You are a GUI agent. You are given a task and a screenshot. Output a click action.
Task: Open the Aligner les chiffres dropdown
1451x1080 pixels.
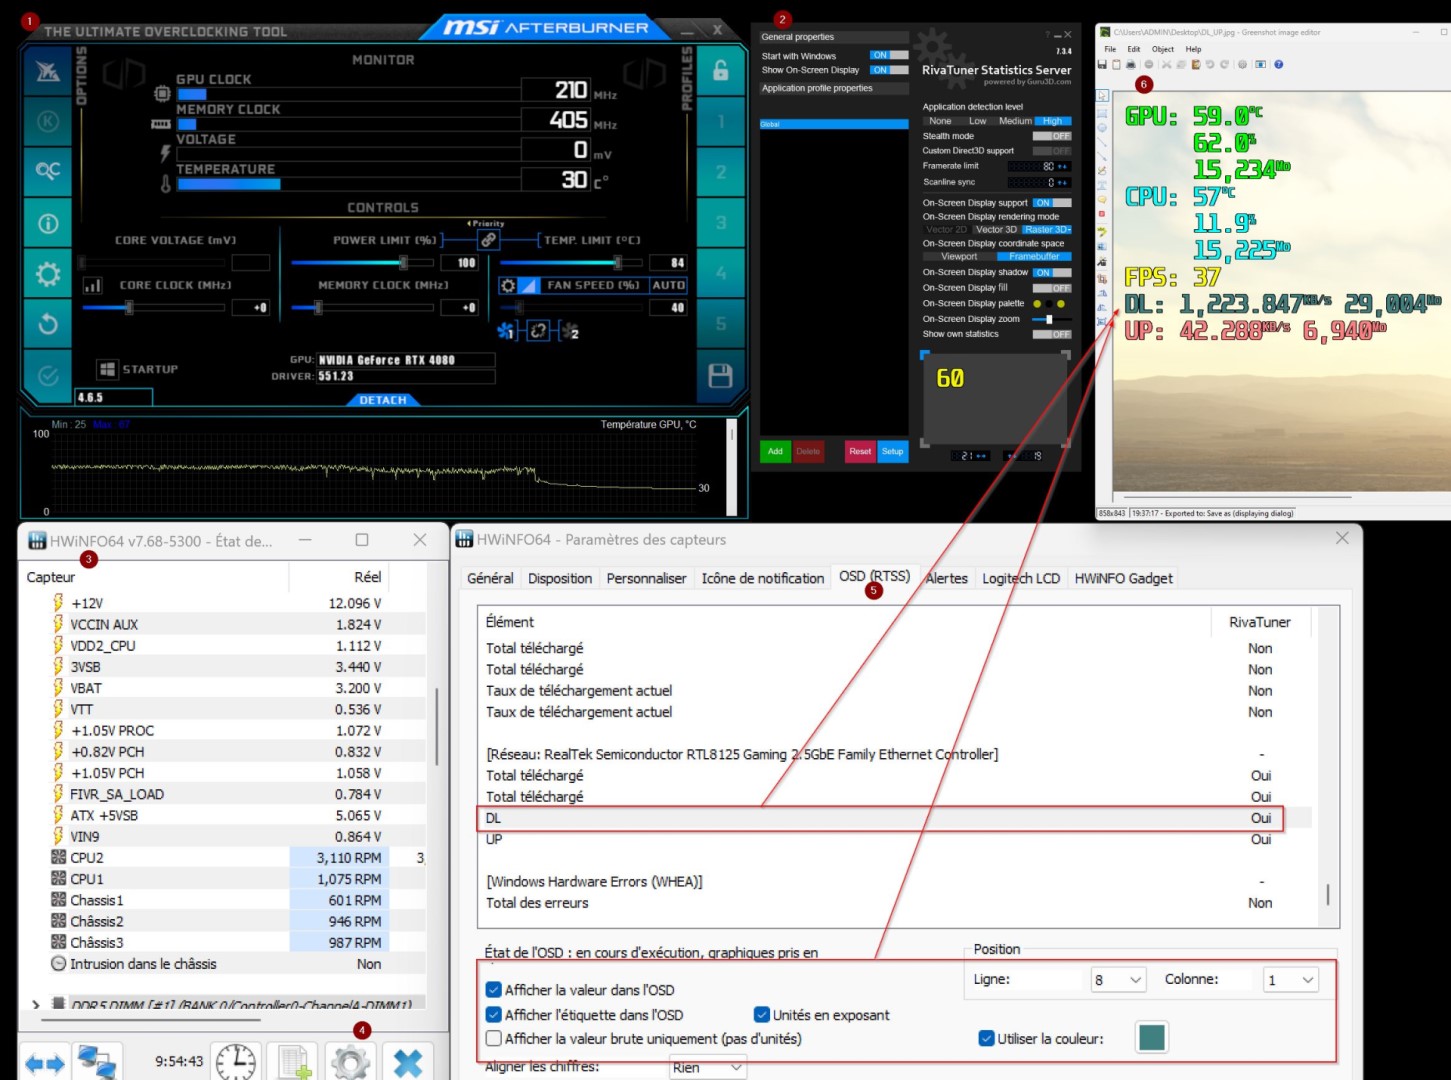(708, 1068)
